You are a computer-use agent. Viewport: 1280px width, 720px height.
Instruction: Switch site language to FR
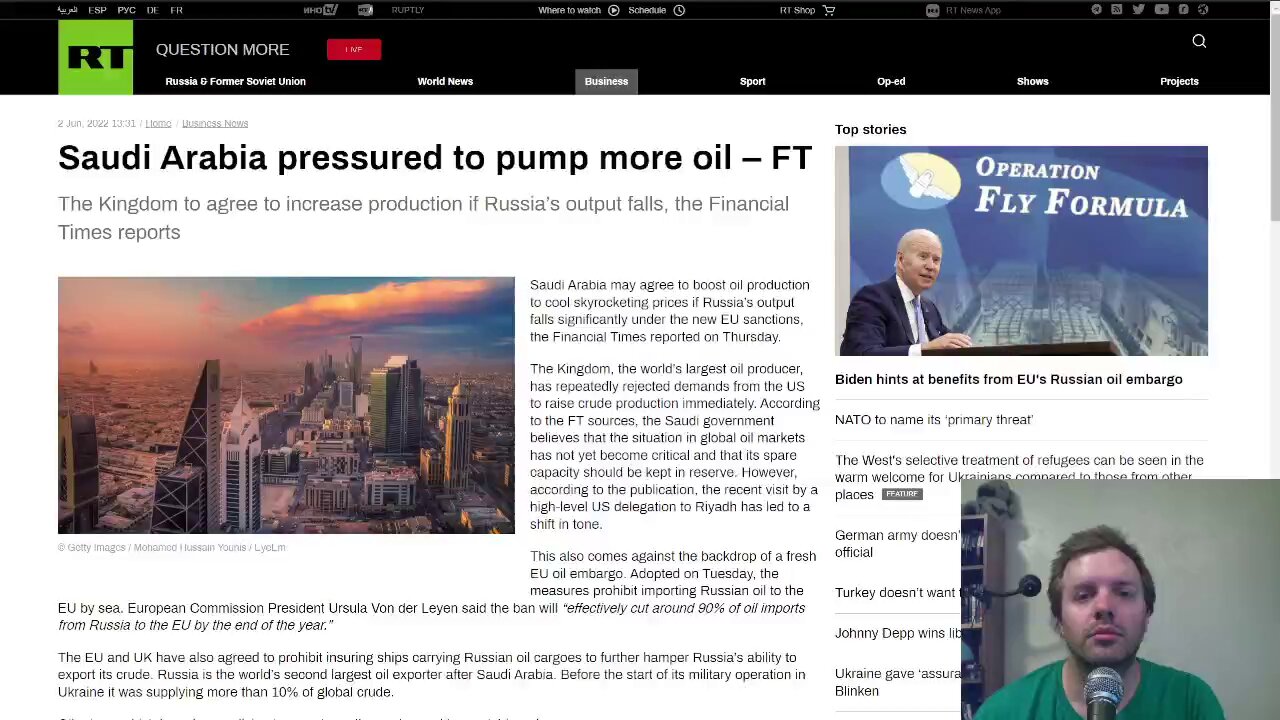(x=176, y=10)
